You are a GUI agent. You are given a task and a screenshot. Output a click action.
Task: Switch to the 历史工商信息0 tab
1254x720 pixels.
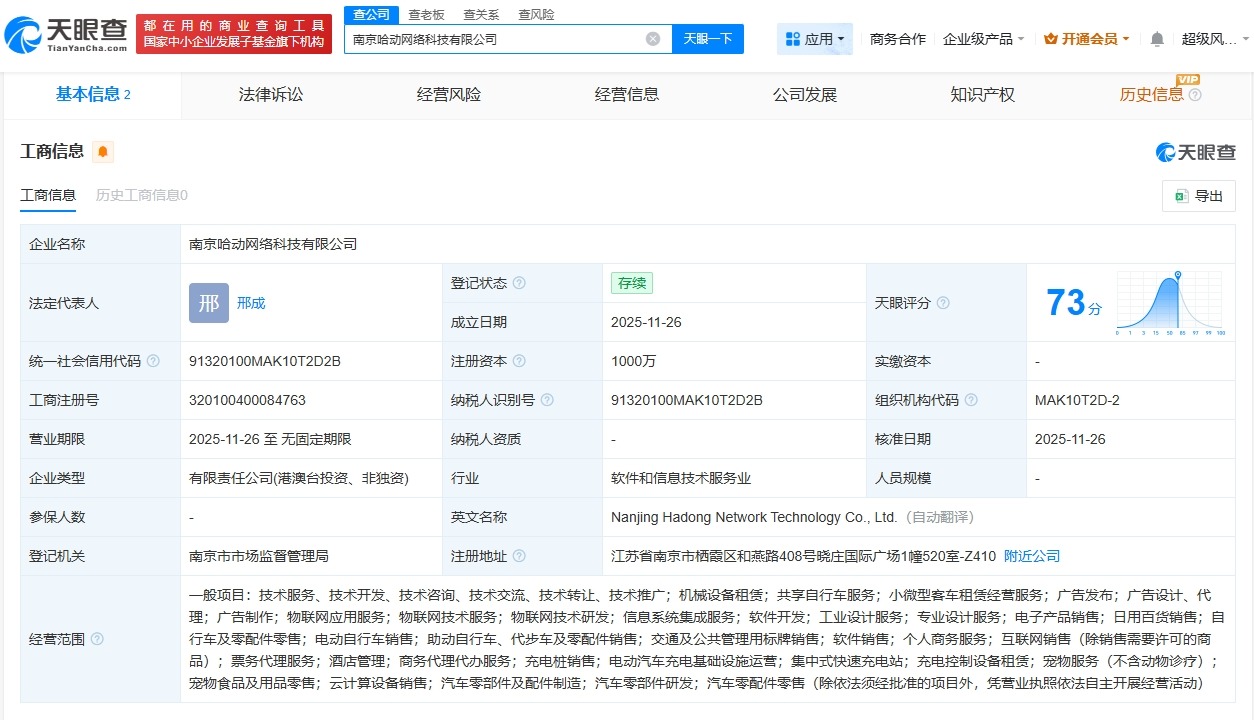141,196
